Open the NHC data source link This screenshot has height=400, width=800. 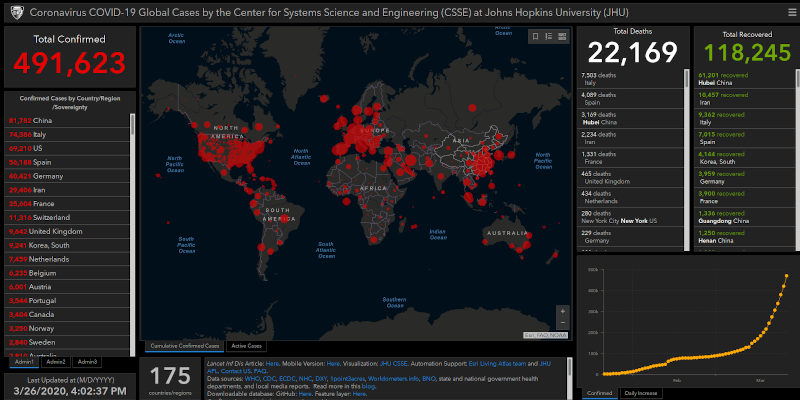coord(305,379)
